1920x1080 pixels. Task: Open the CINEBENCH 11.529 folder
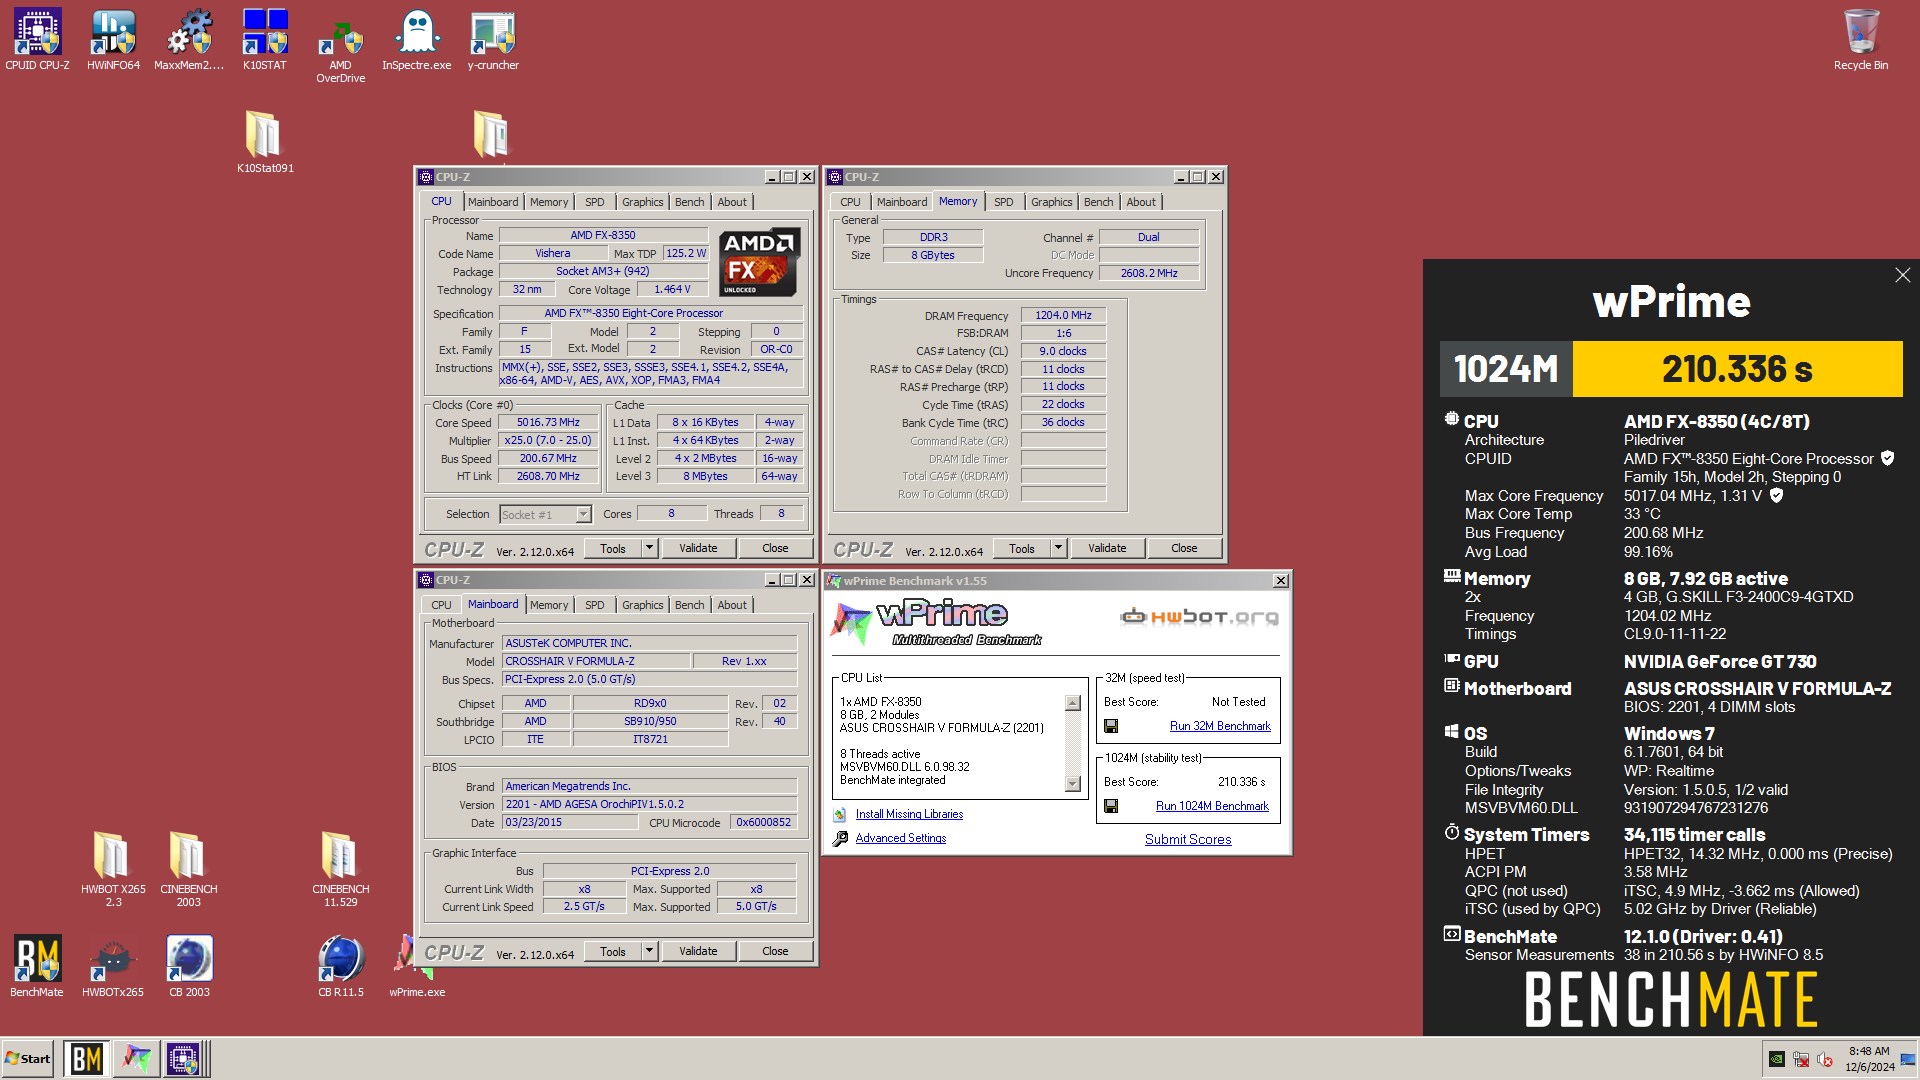point(341,868)
